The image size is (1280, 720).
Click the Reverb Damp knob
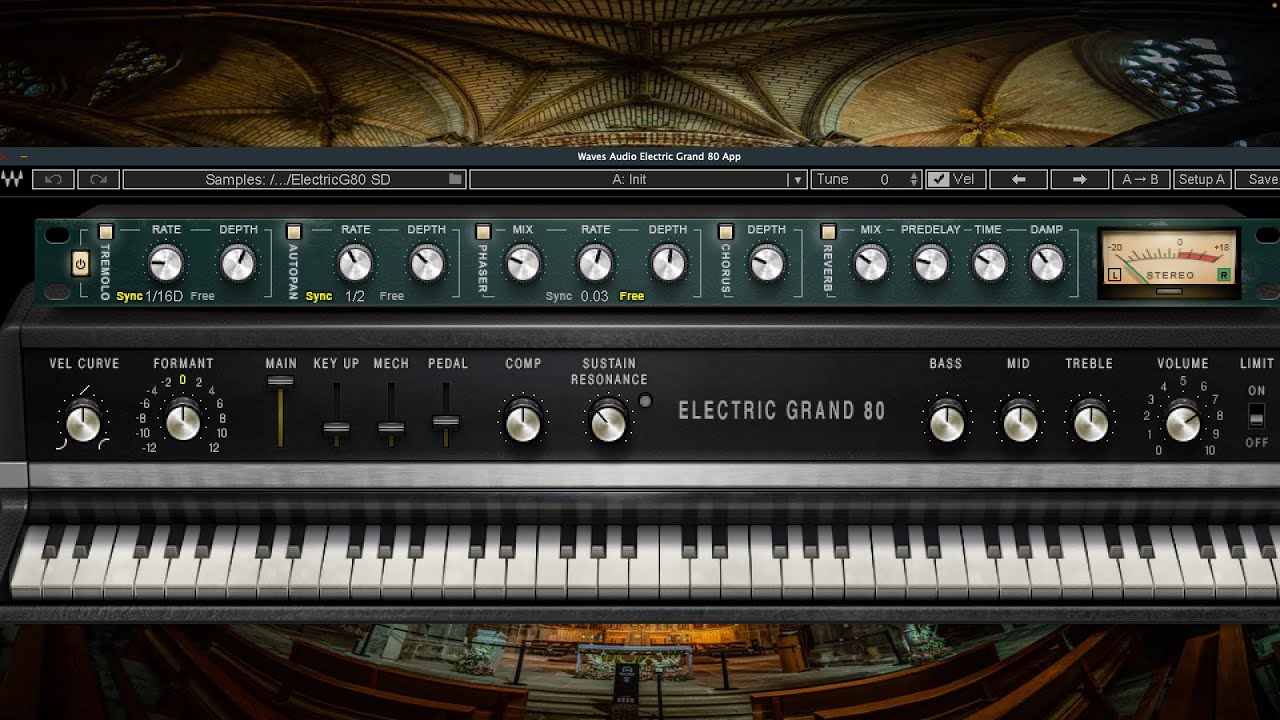(x=1047, y=264)
